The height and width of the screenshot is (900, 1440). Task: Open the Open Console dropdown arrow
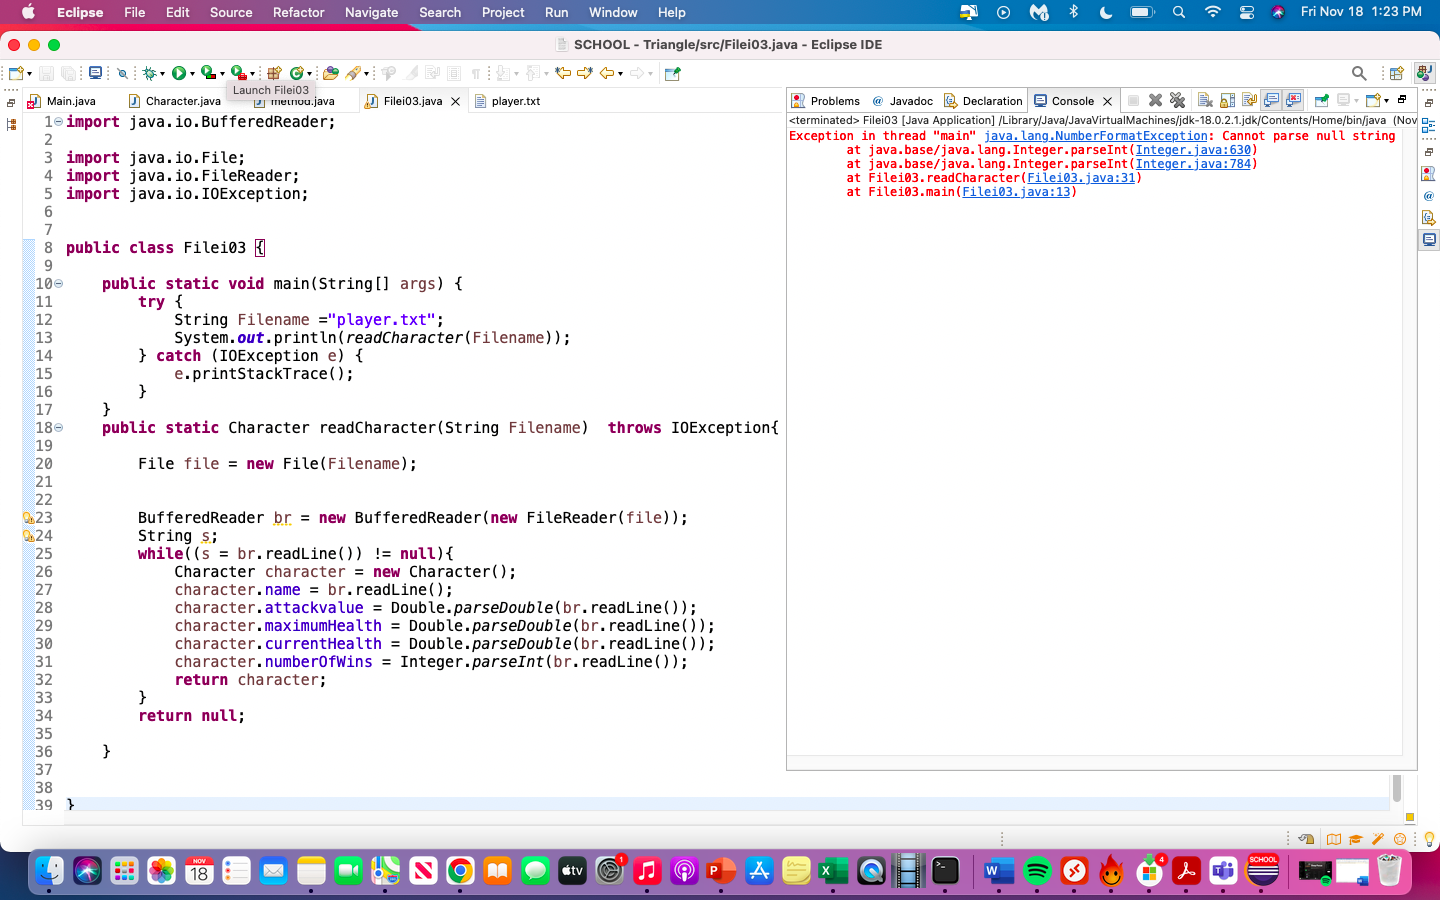(x=1386, y=101)
